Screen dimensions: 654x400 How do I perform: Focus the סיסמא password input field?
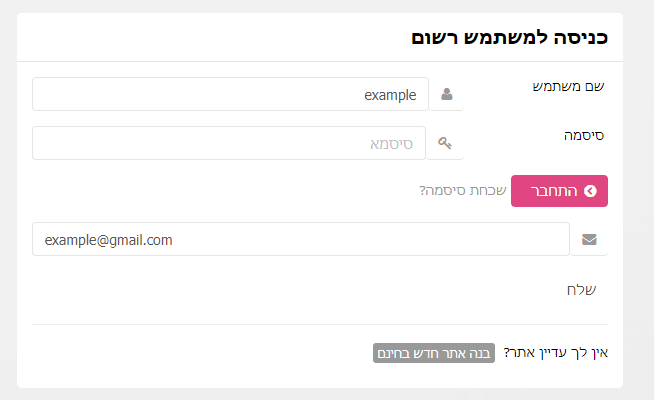tap(229, 143)
